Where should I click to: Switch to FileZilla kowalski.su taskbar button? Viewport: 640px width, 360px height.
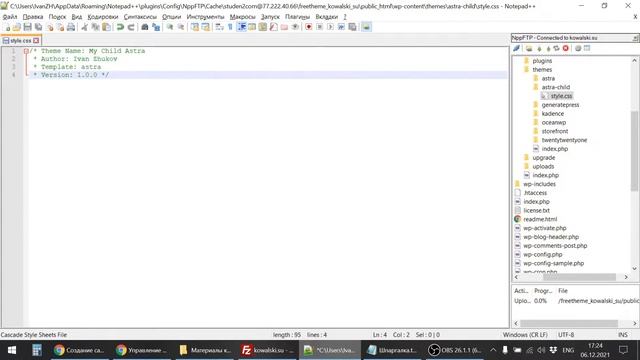point(267,350)
